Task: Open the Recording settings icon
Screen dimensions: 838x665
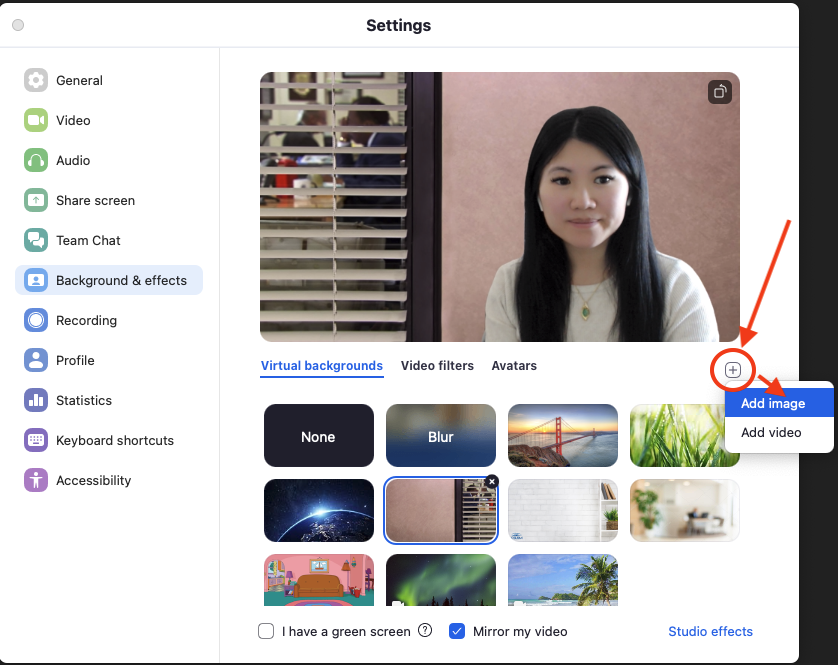Action: pyautogui.click(x=36, y=320)
